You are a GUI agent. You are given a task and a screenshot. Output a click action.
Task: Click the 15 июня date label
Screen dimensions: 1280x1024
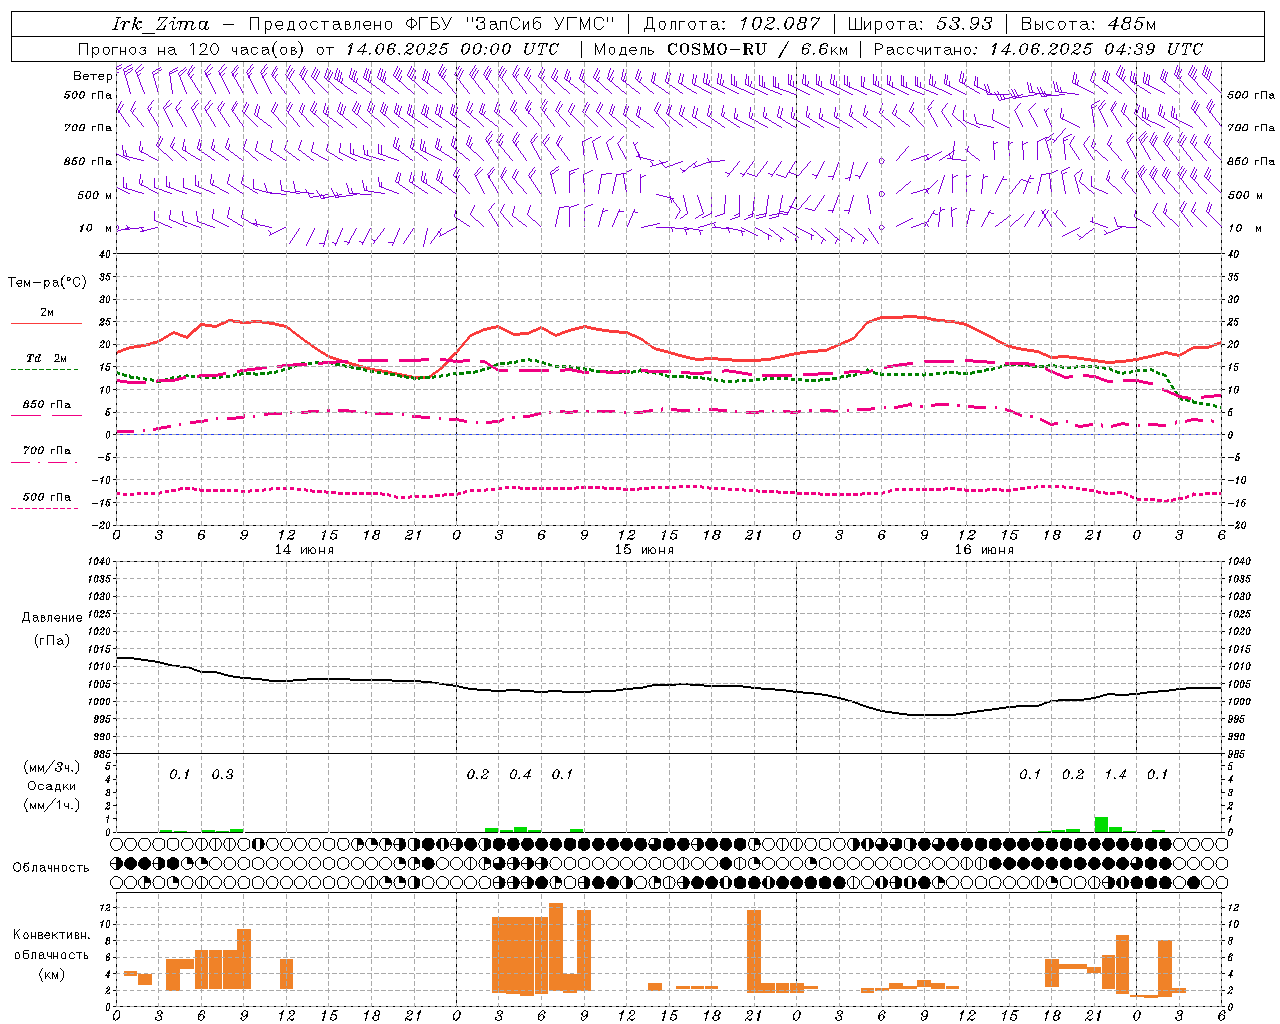[644, 550]
